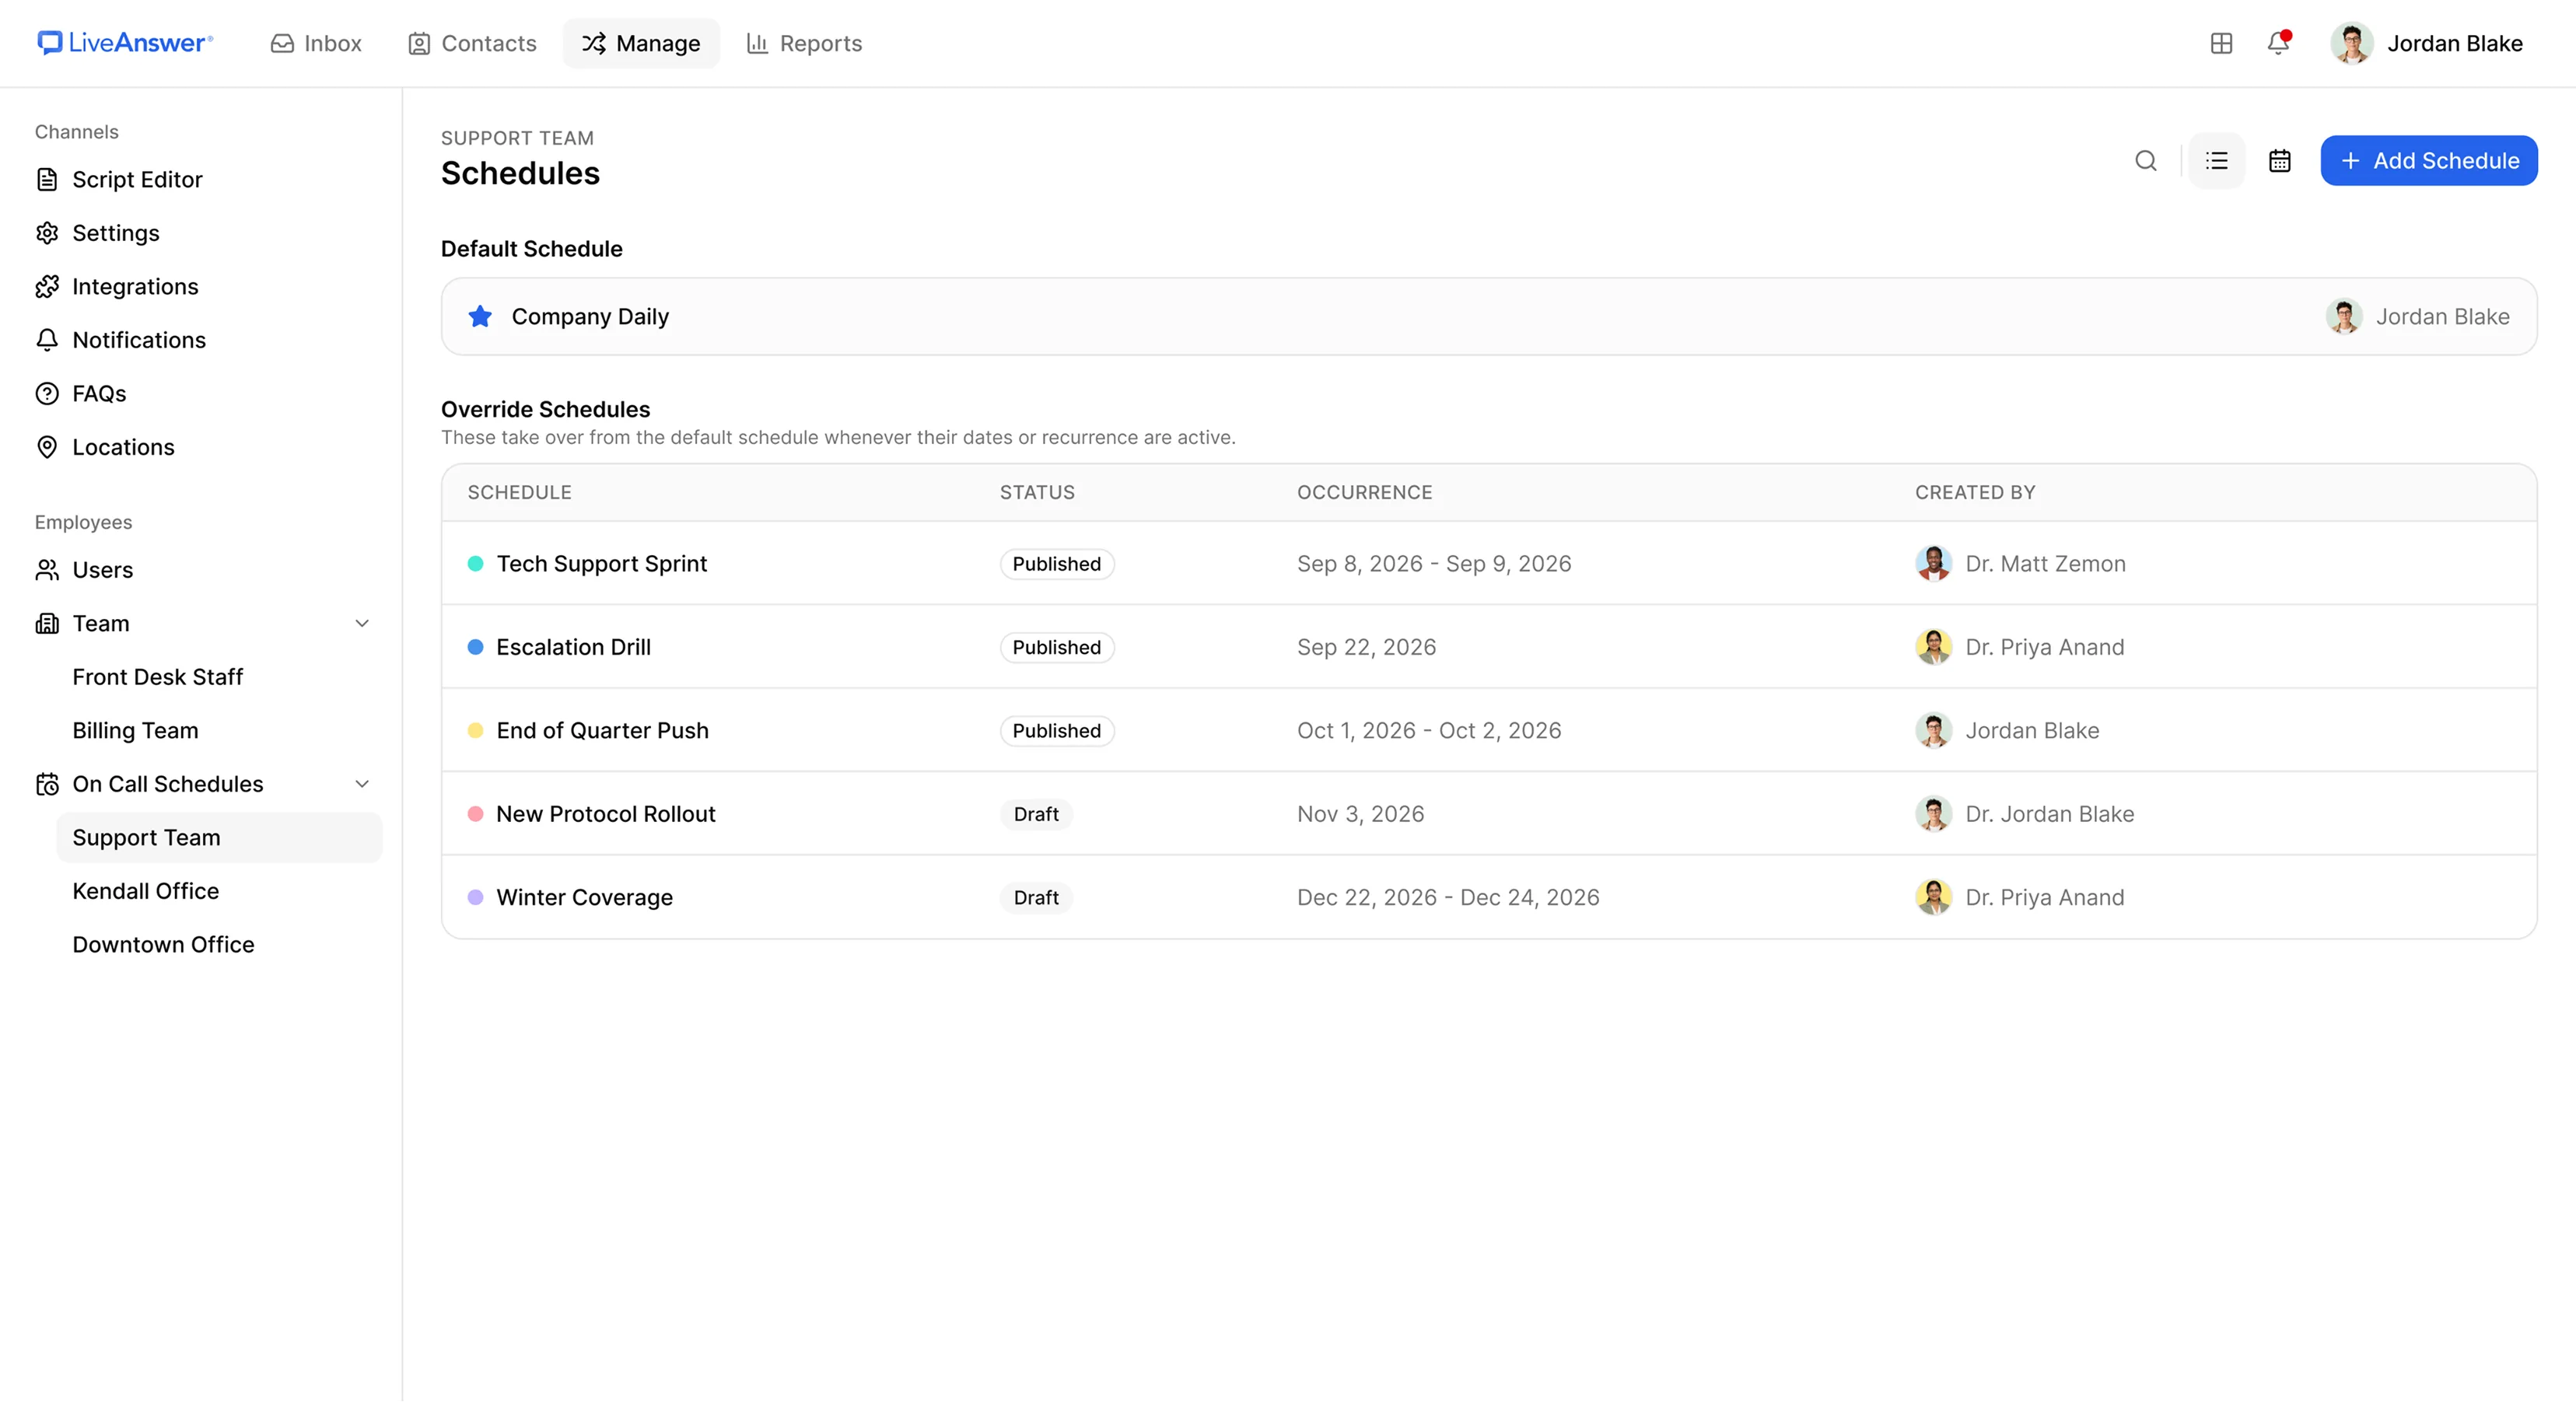
Task: Open Escalation Drill schedule
Action: 573,648
